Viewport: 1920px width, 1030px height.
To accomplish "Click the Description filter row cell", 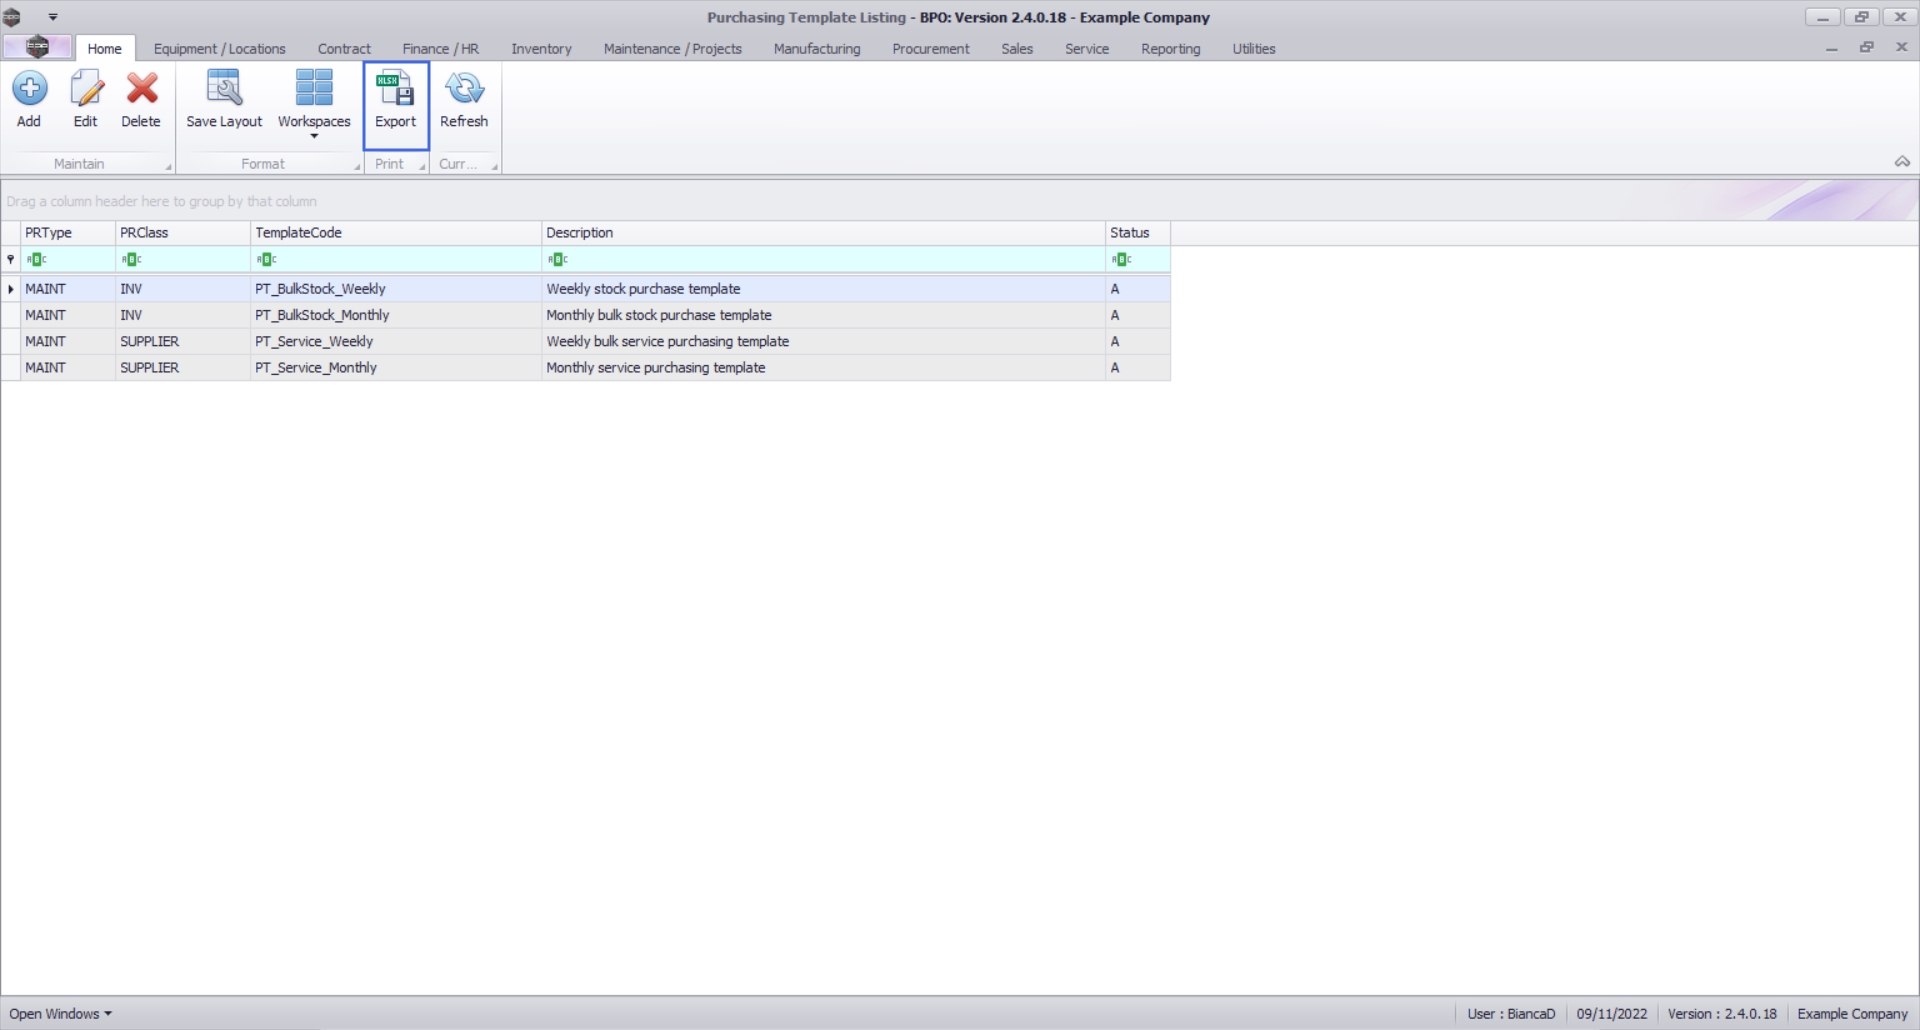I will 823,260.
